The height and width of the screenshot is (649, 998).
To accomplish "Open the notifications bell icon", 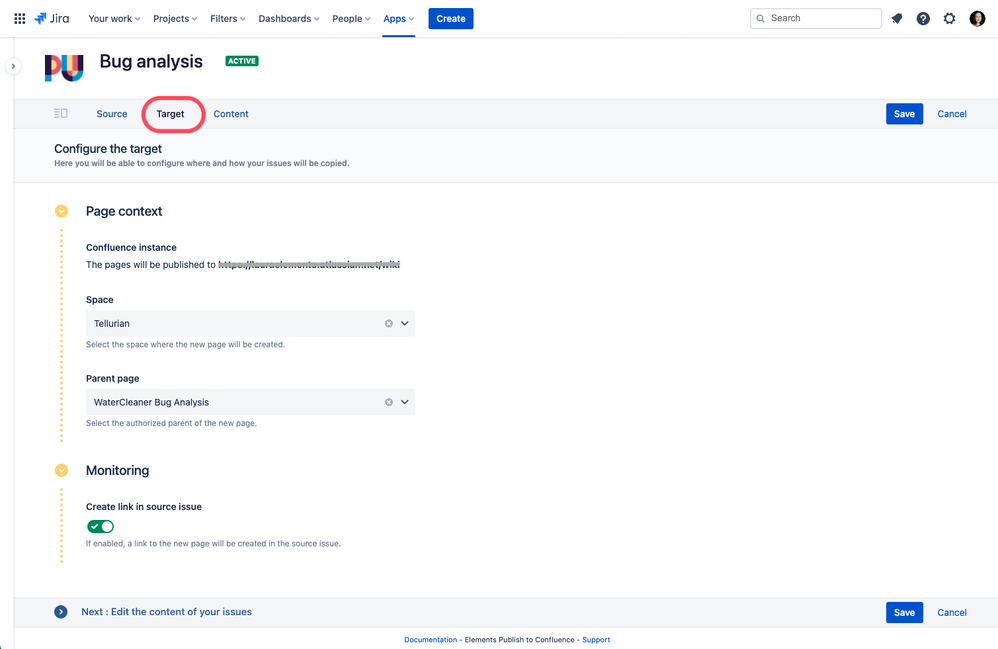I will [896, 18].
